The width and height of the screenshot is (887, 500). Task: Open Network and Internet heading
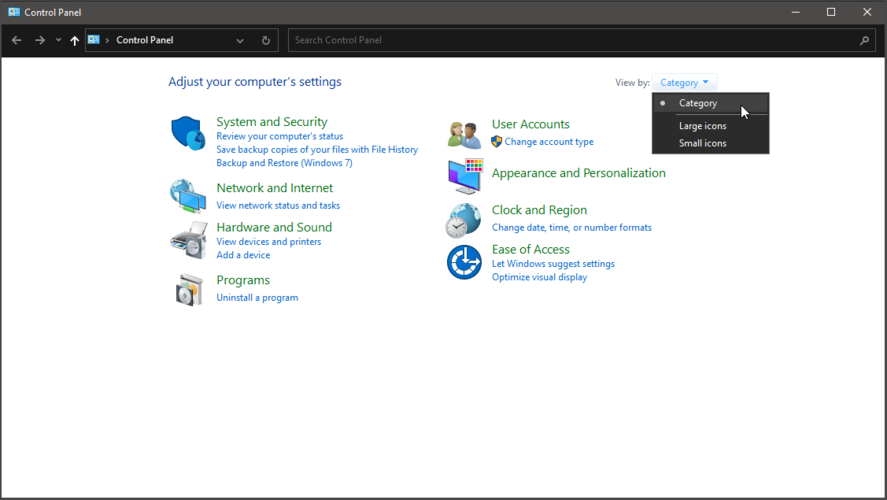tap(274, 188)
